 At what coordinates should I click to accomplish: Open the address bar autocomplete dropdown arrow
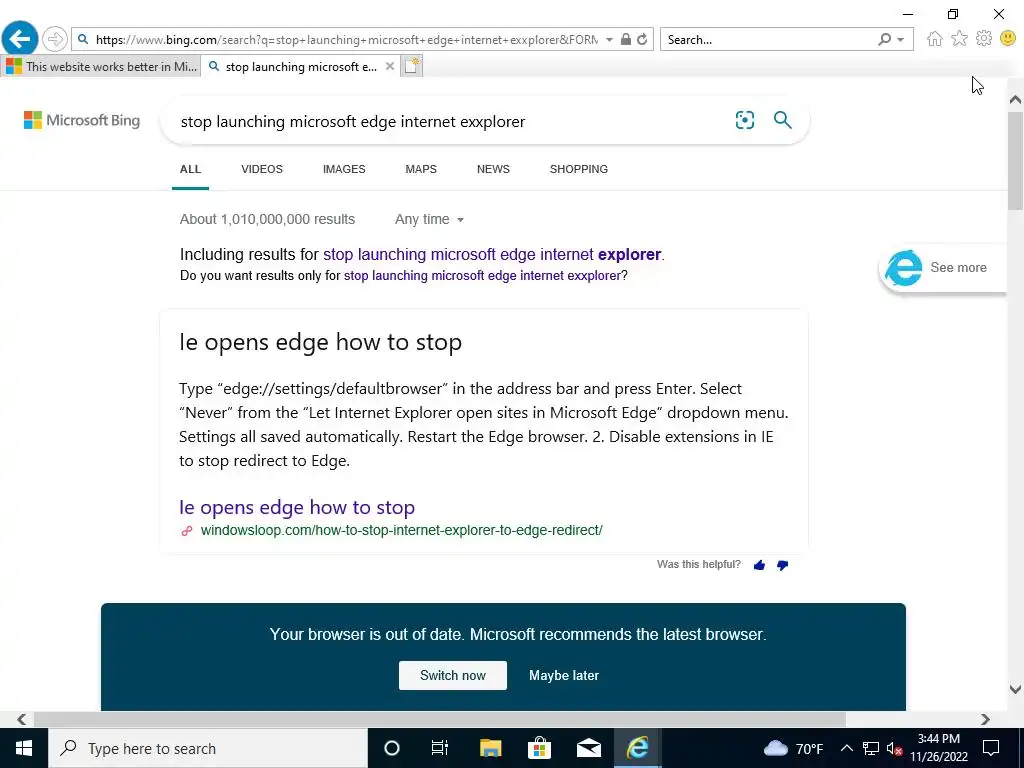[609, 39]
